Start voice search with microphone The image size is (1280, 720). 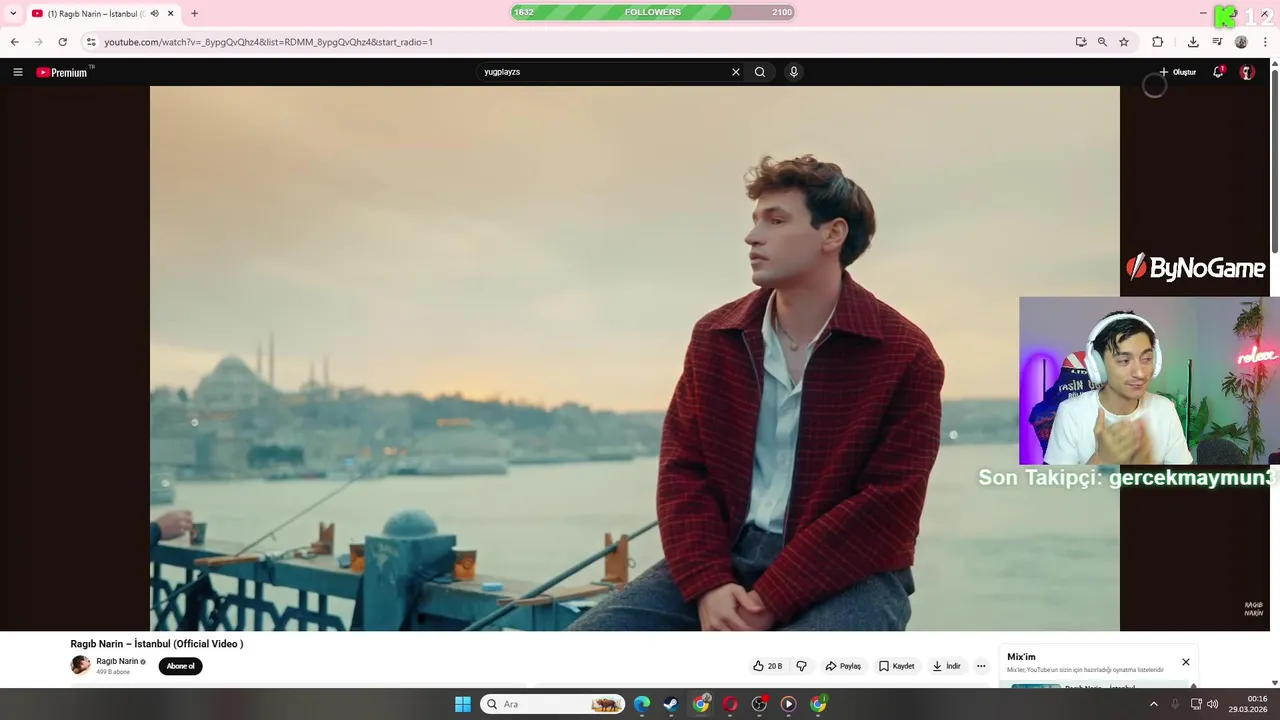tap(793, 72)
